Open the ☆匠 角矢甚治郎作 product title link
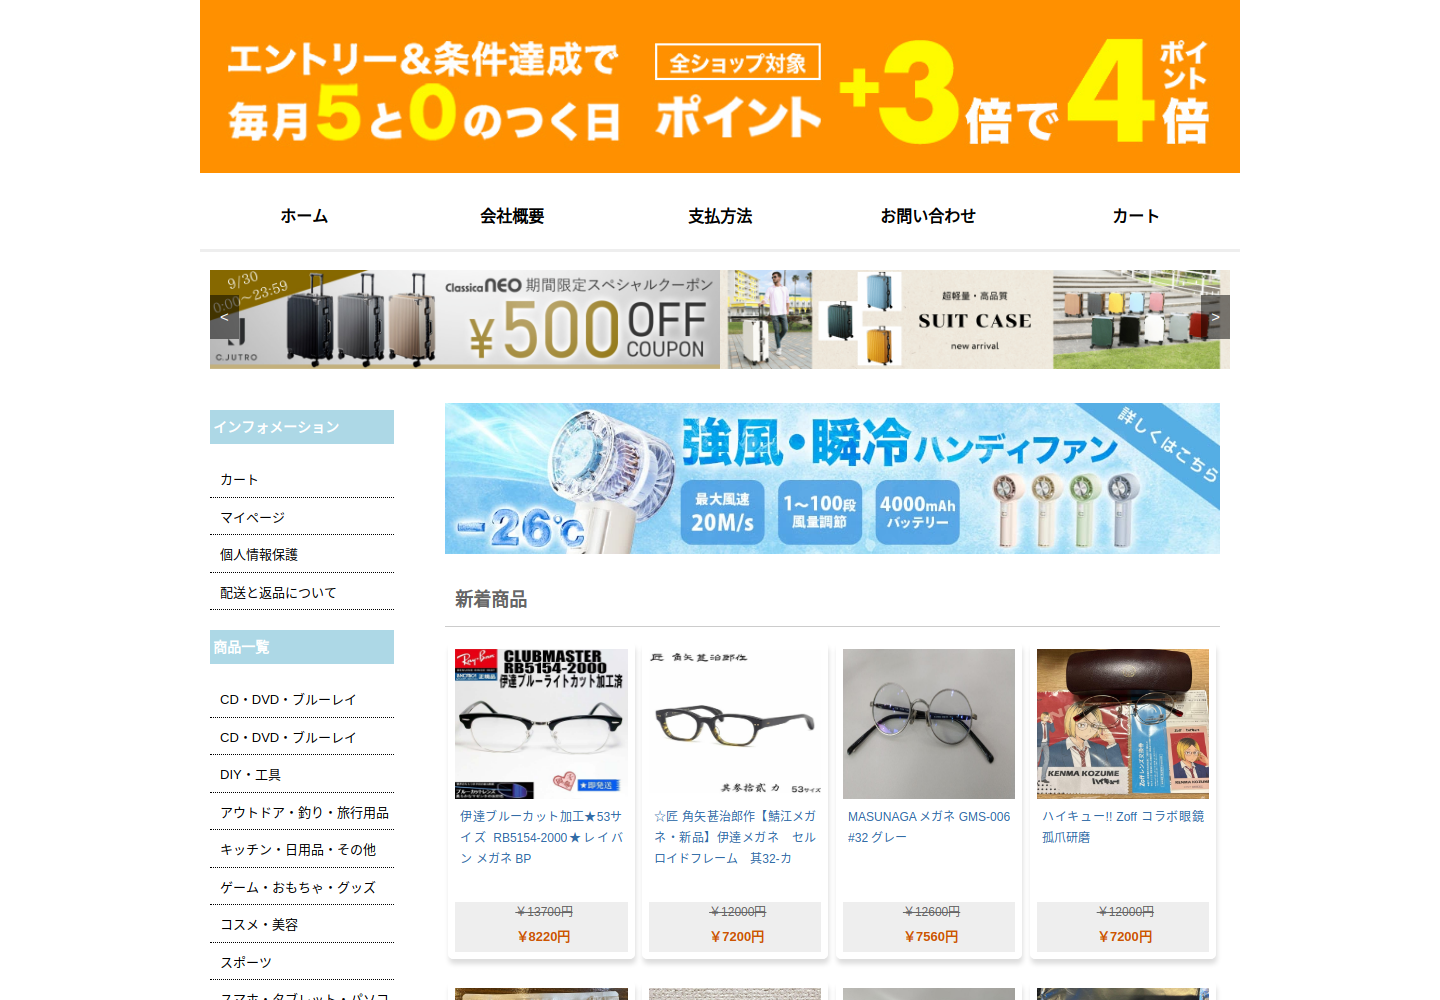The image size is (1440, 1000). click(x=735, y=838)
